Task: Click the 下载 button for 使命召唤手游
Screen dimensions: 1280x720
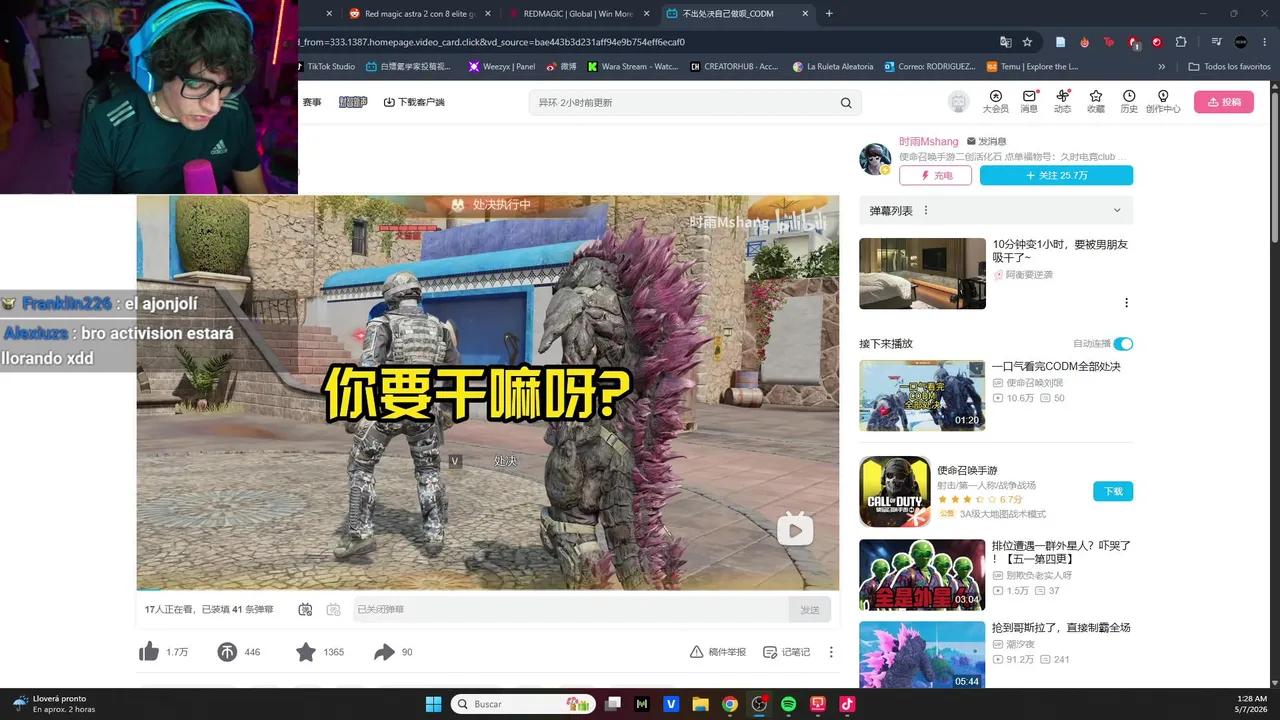Action: pos(1113,491)
